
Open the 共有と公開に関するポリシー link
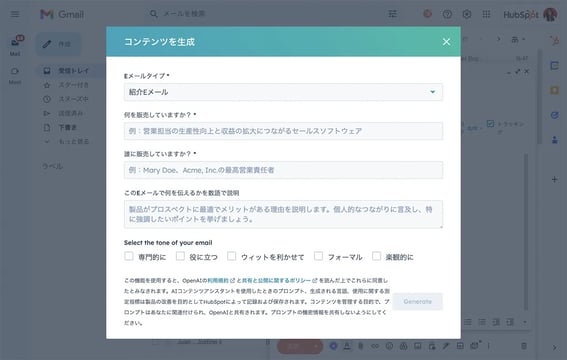(x=276, y=280)
